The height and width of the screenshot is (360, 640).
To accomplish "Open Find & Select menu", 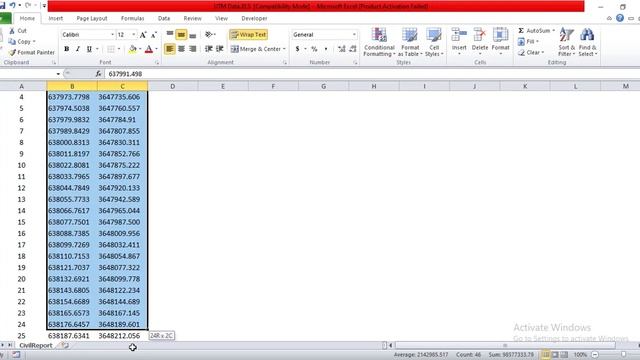I will pos(587,42).
